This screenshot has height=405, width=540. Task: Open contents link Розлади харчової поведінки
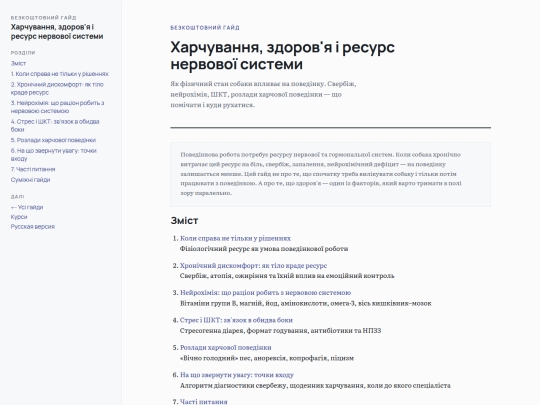[226, 347]
